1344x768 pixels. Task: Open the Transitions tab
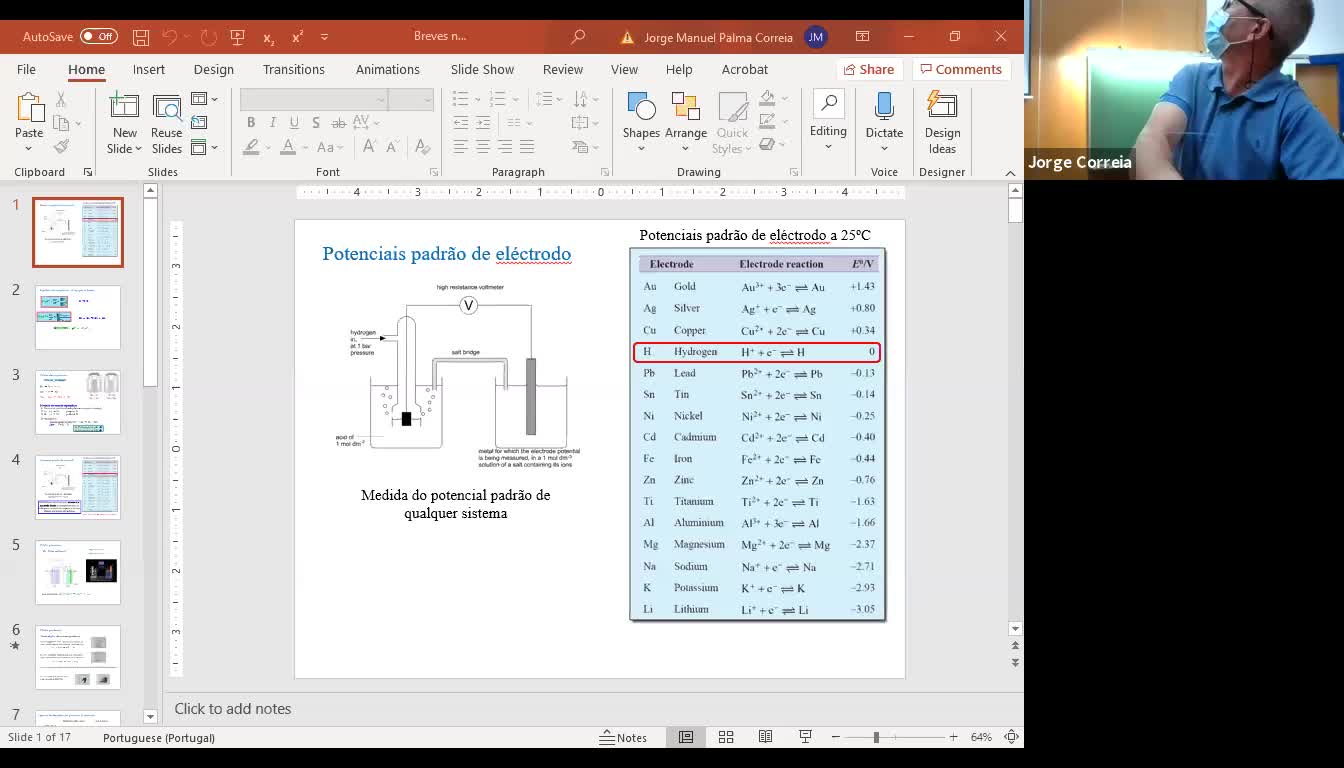tap(293, 69)
